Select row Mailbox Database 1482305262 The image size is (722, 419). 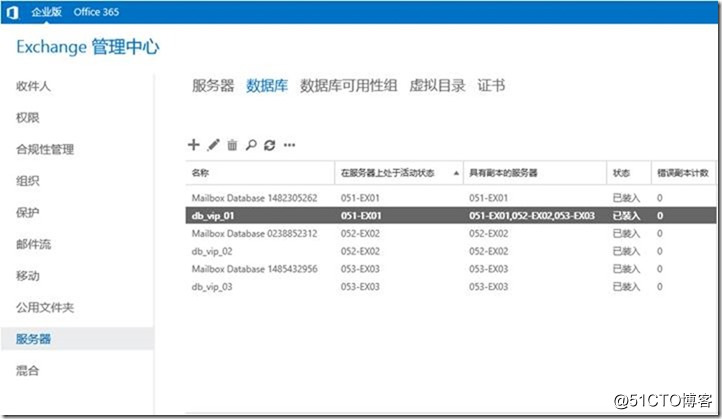coord(451,198)
